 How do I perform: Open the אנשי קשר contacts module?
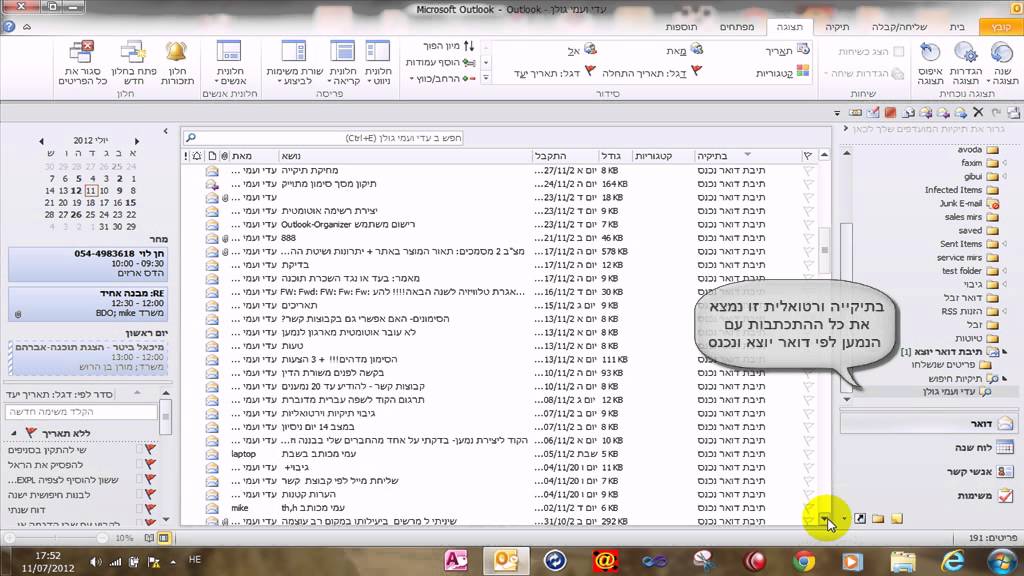929,472
